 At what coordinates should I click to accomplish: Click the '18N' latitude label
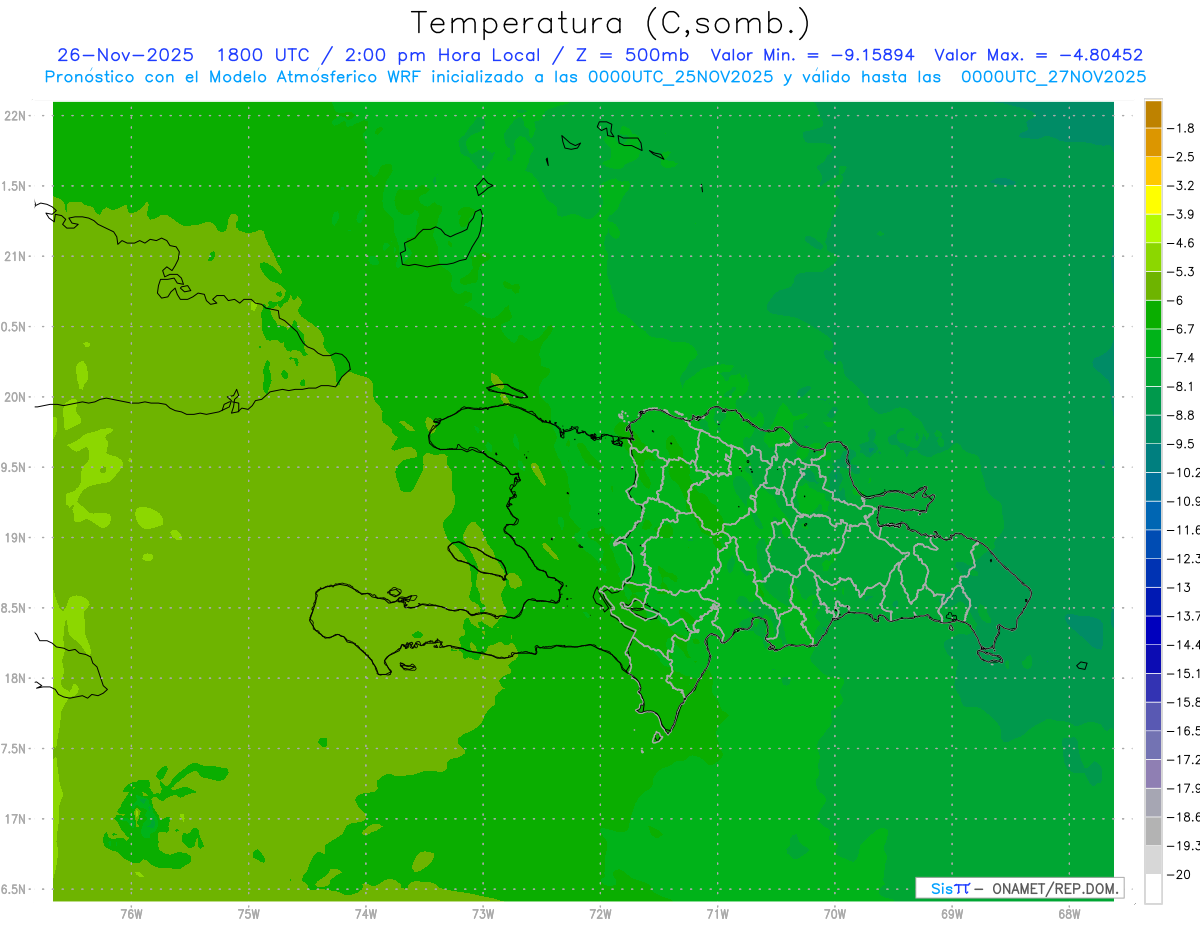14,678
